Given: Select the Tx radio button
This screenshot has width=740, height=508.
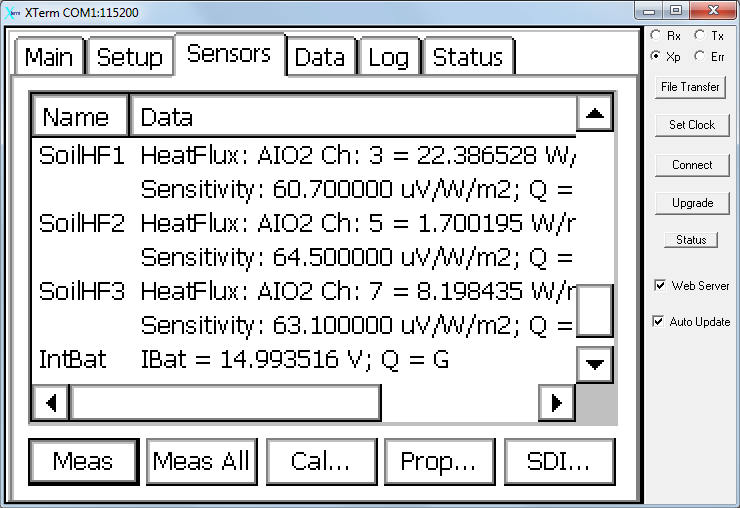Looking at the screenshot, I should 699,35.
